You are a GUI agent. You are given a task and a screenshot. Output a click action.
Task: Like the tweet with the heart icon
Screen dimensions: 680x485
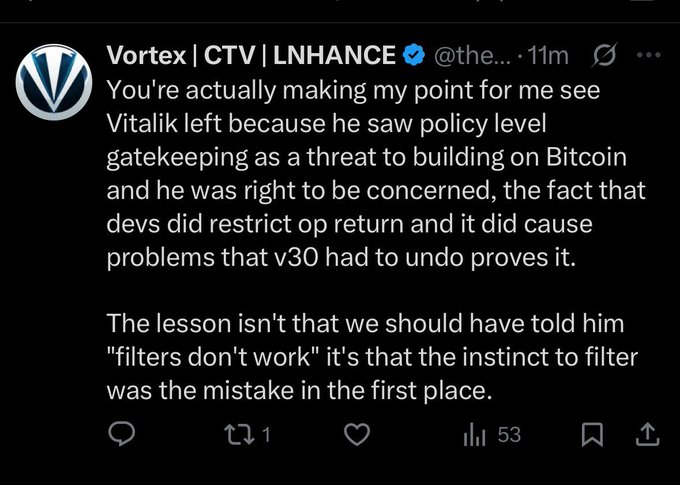357,435
